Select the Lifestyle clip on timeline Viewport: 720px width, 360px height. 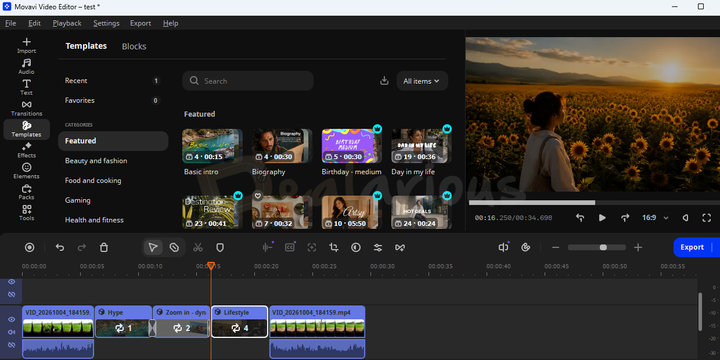pyautogui.click(x=240, y=321)
